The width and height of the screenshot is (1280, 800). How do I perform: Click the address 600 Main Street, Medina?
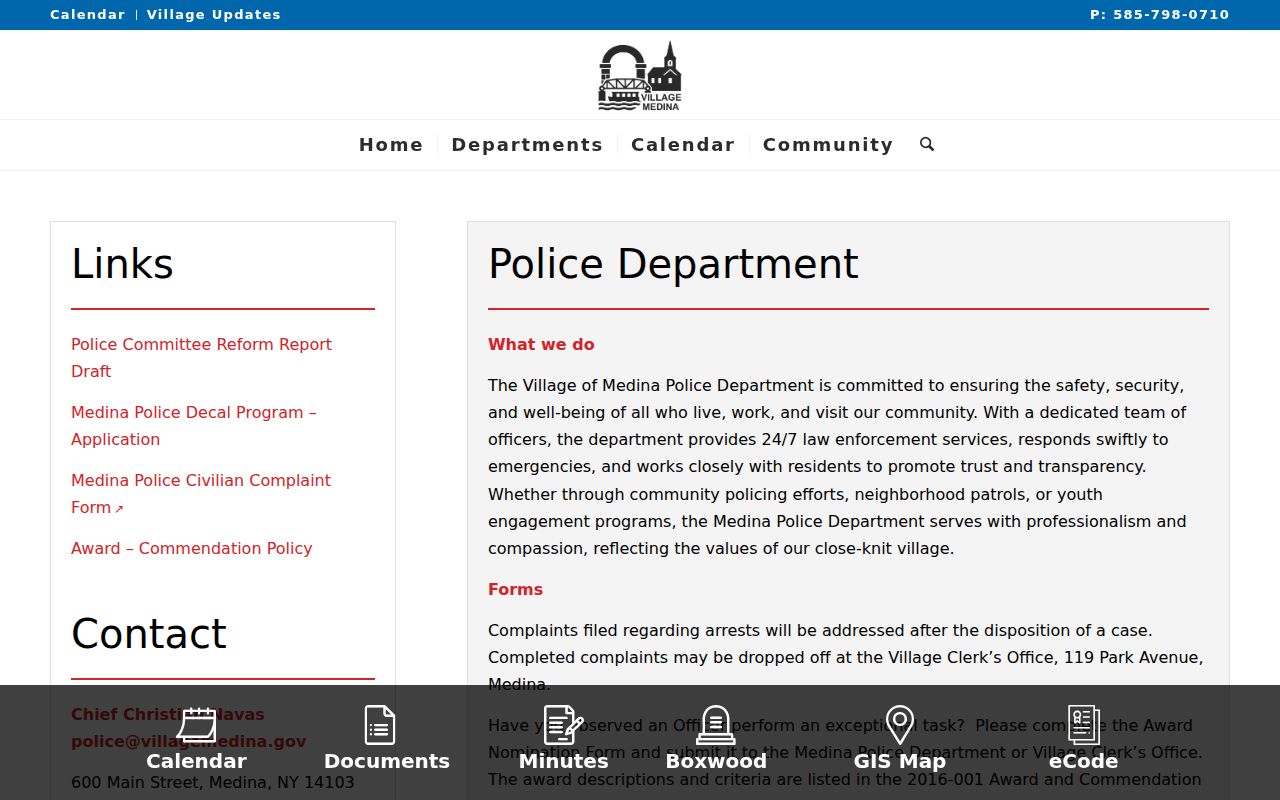(213, 782)
